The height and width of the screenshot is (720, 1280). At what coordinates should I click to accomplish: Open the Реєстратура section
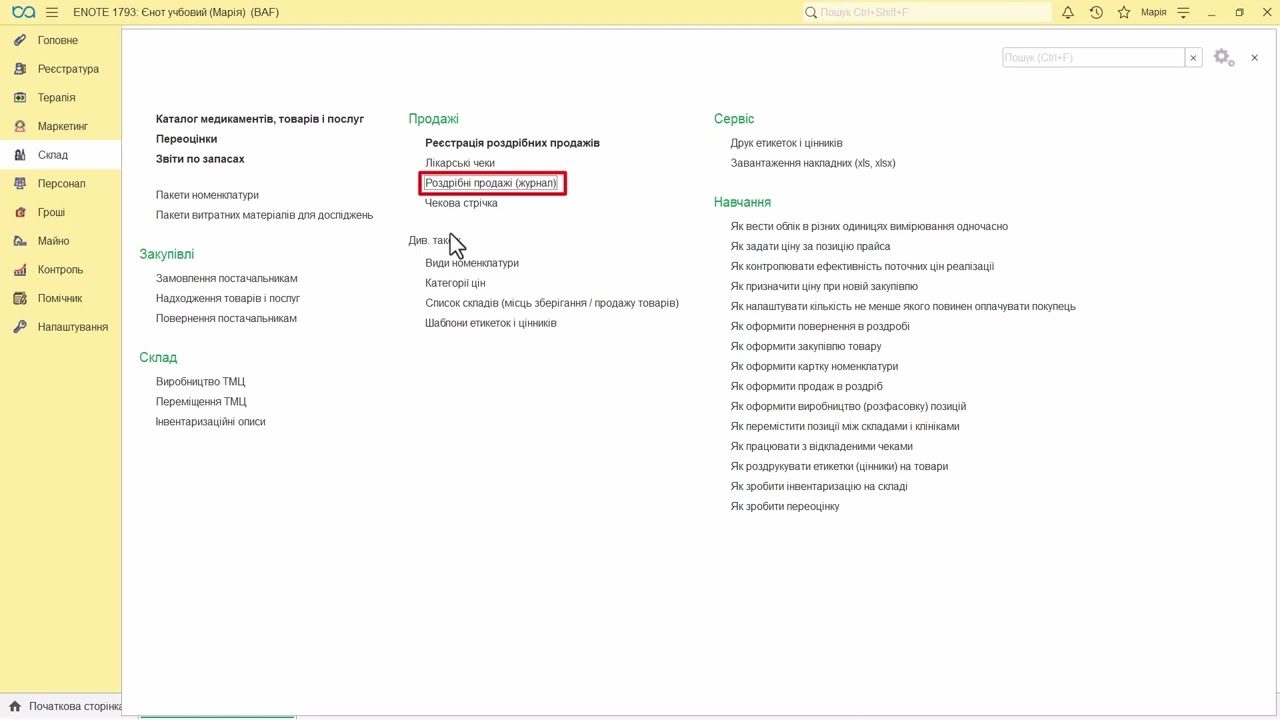[68, 69]
